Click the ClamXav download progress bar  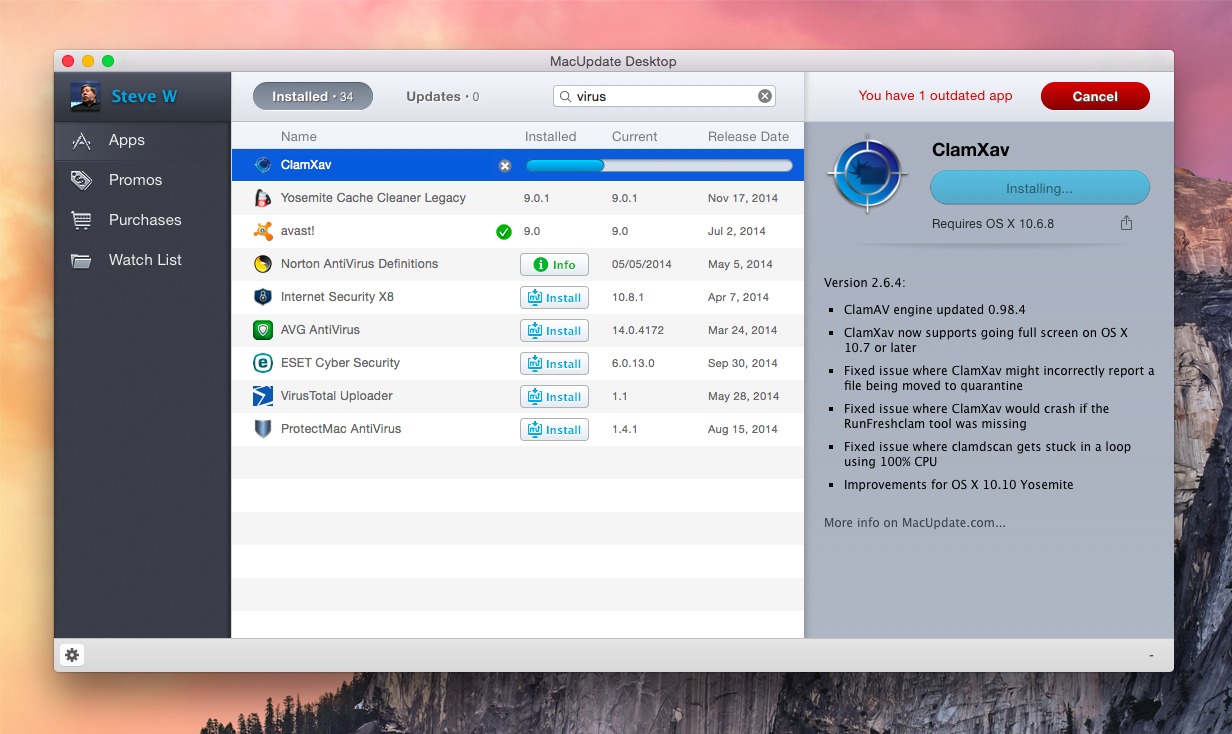pos(659,165)
